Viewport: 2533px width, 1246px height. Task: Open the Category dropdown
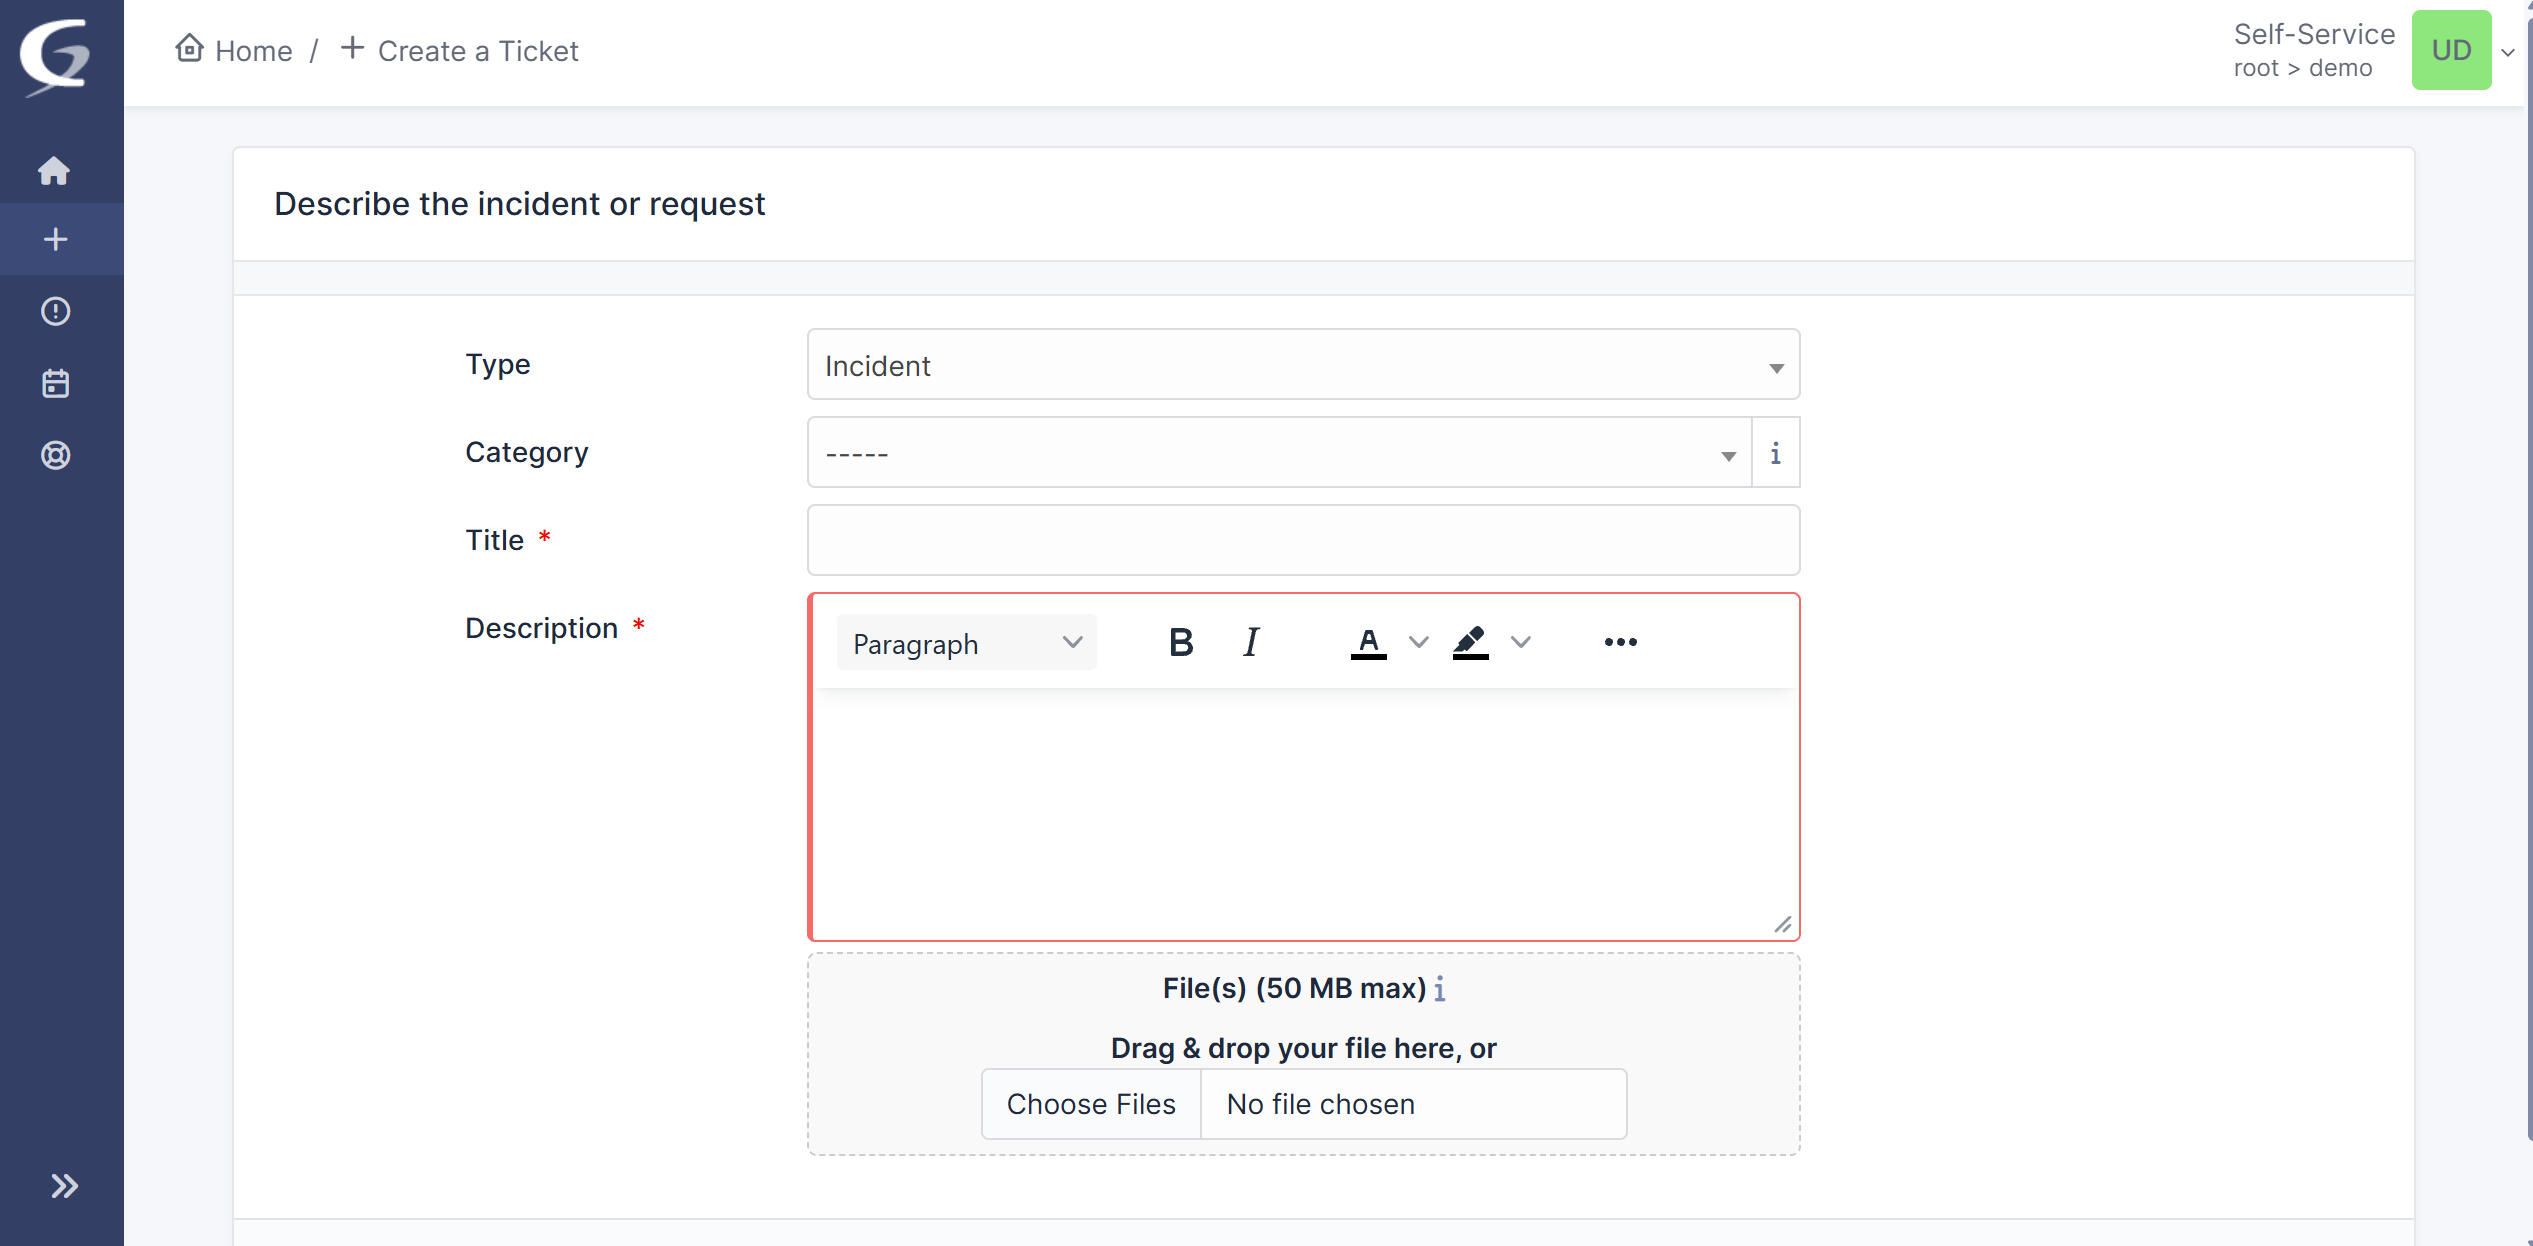click(1278, 454)
